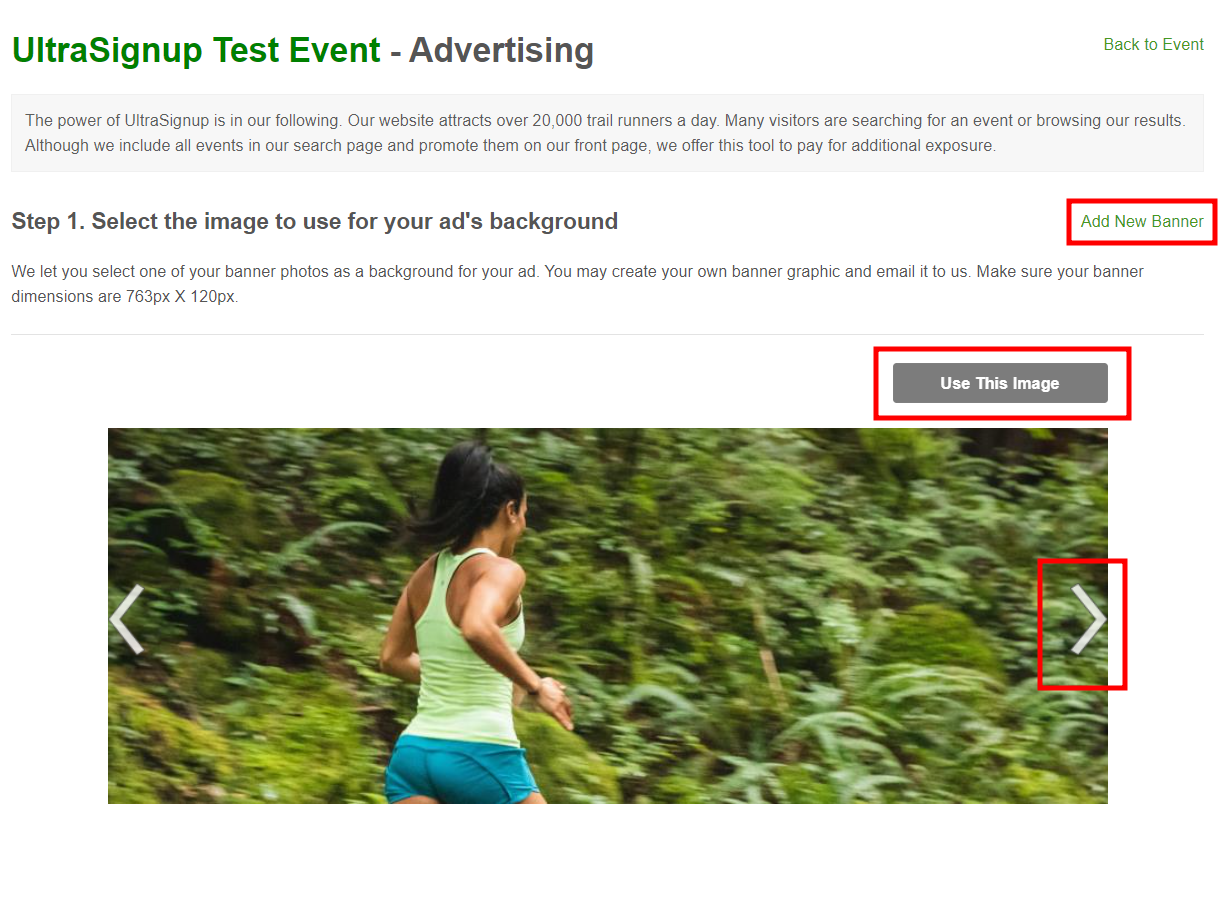Click the Step 1 section heading
1218x904 pixels.
point(314,221)
